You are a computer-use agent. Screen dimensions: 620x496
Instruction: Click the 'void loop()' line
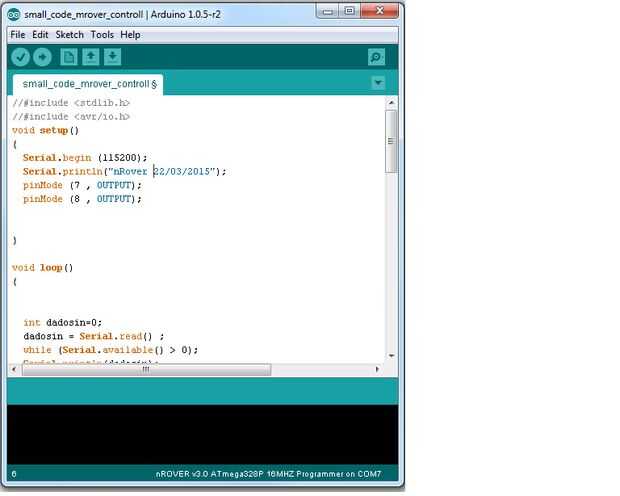coord(43,268)
